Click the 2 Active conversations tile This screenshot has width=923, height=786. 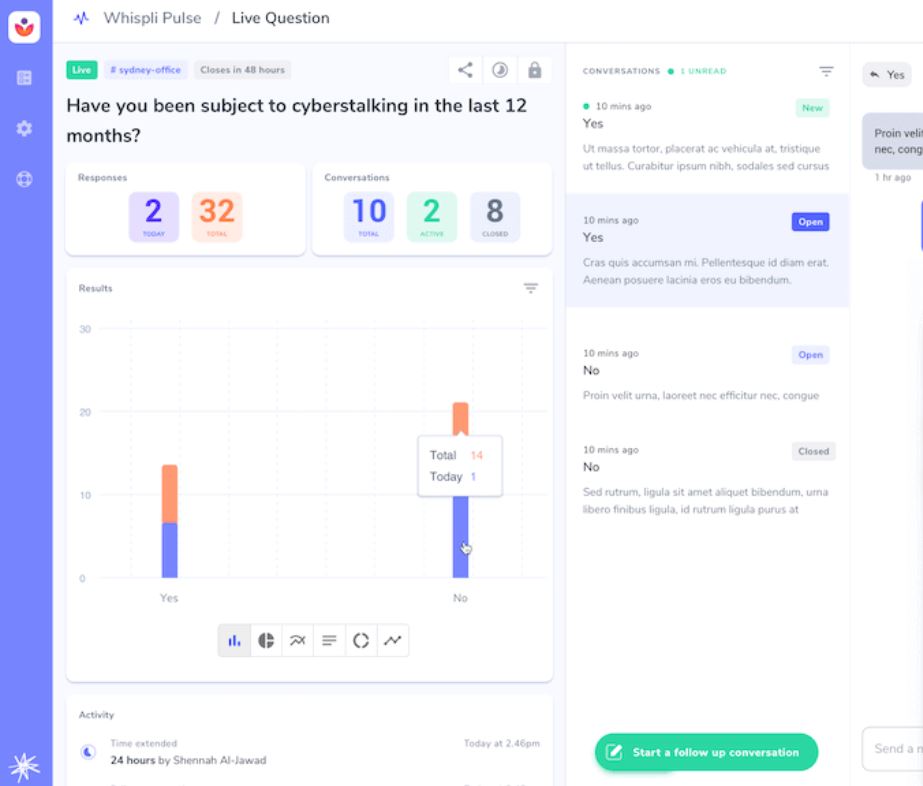431,217
